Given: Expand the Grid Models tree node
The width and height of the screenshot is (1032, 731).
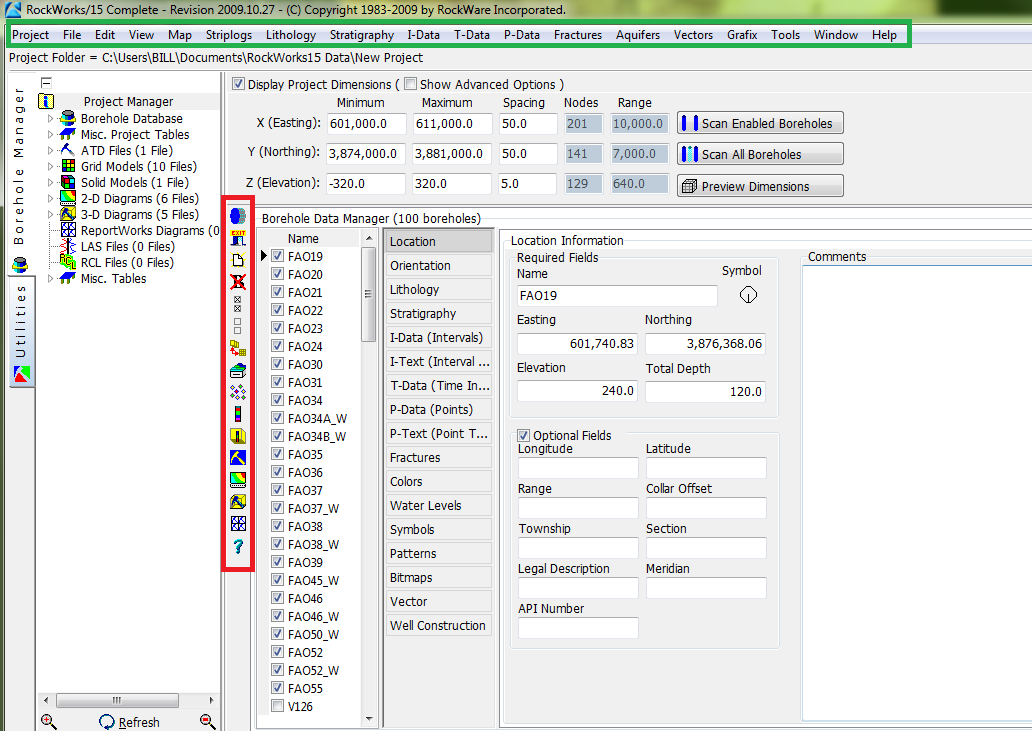Looking at the screenshot, I should (x=51, y=166).
